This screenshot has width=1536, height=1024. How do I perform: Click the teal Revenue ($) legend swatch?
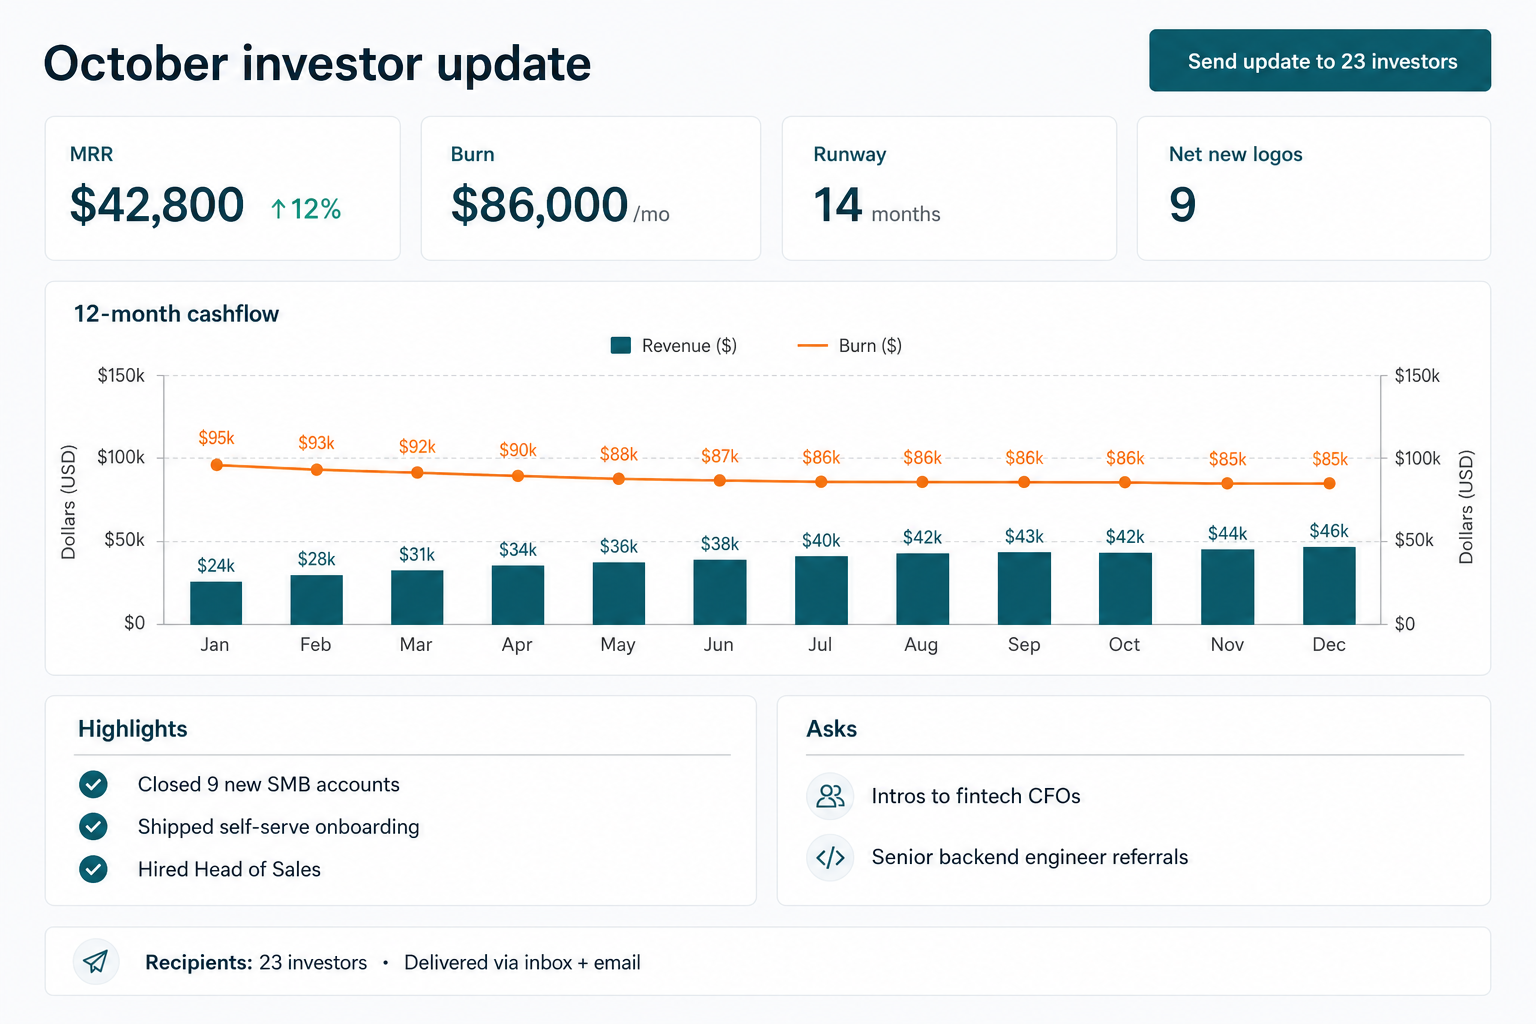pos(621,345)
